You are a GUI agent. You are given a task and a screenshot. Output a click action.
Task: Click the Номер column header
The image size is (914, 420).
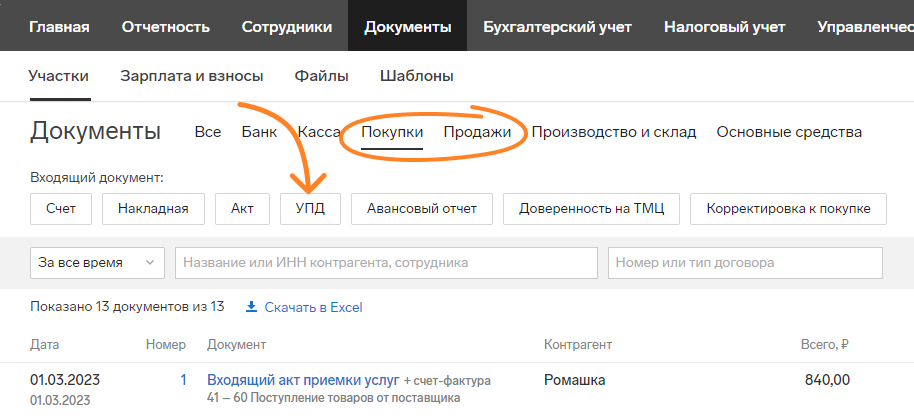click(x=166, y=345)
